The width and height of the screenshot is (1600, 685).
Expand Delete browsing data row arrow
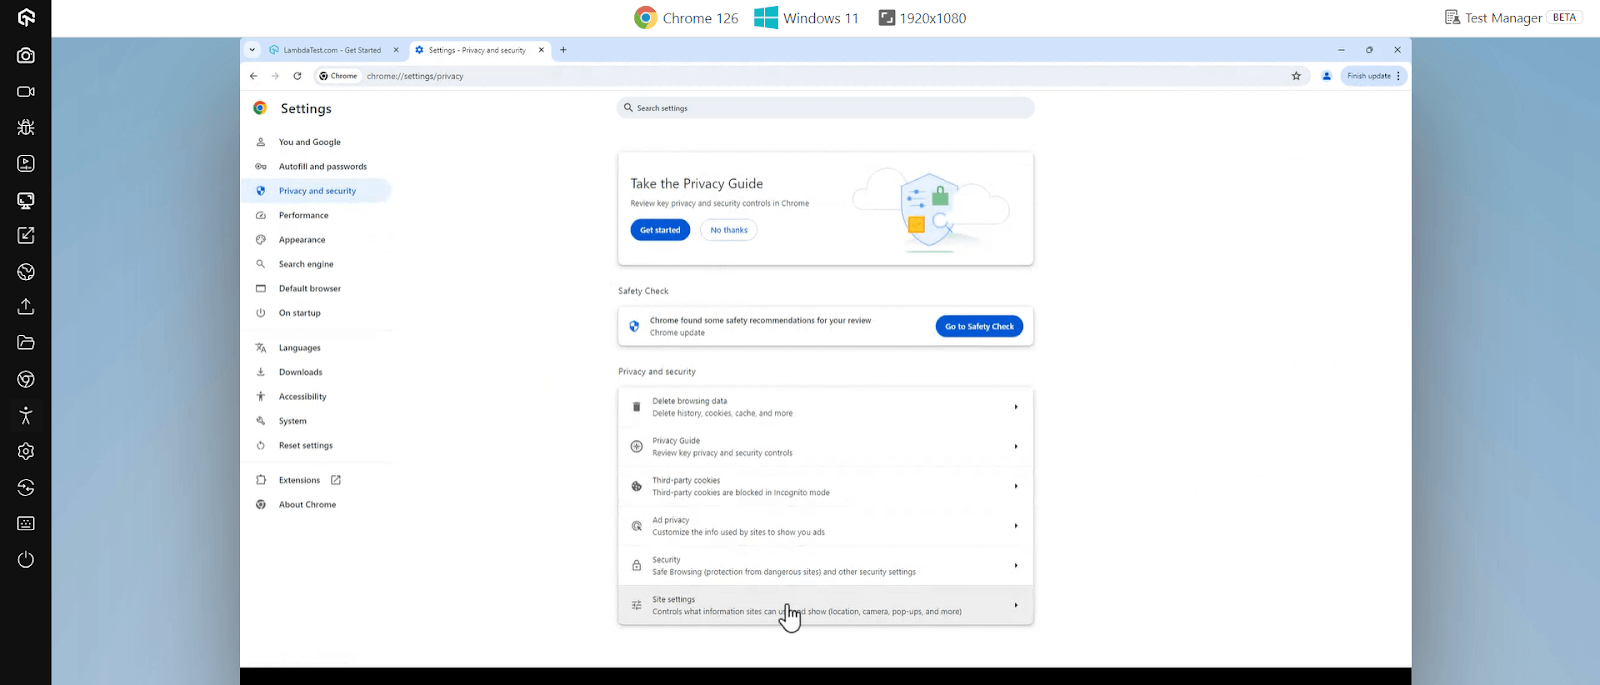click(x=1016, y=407)
